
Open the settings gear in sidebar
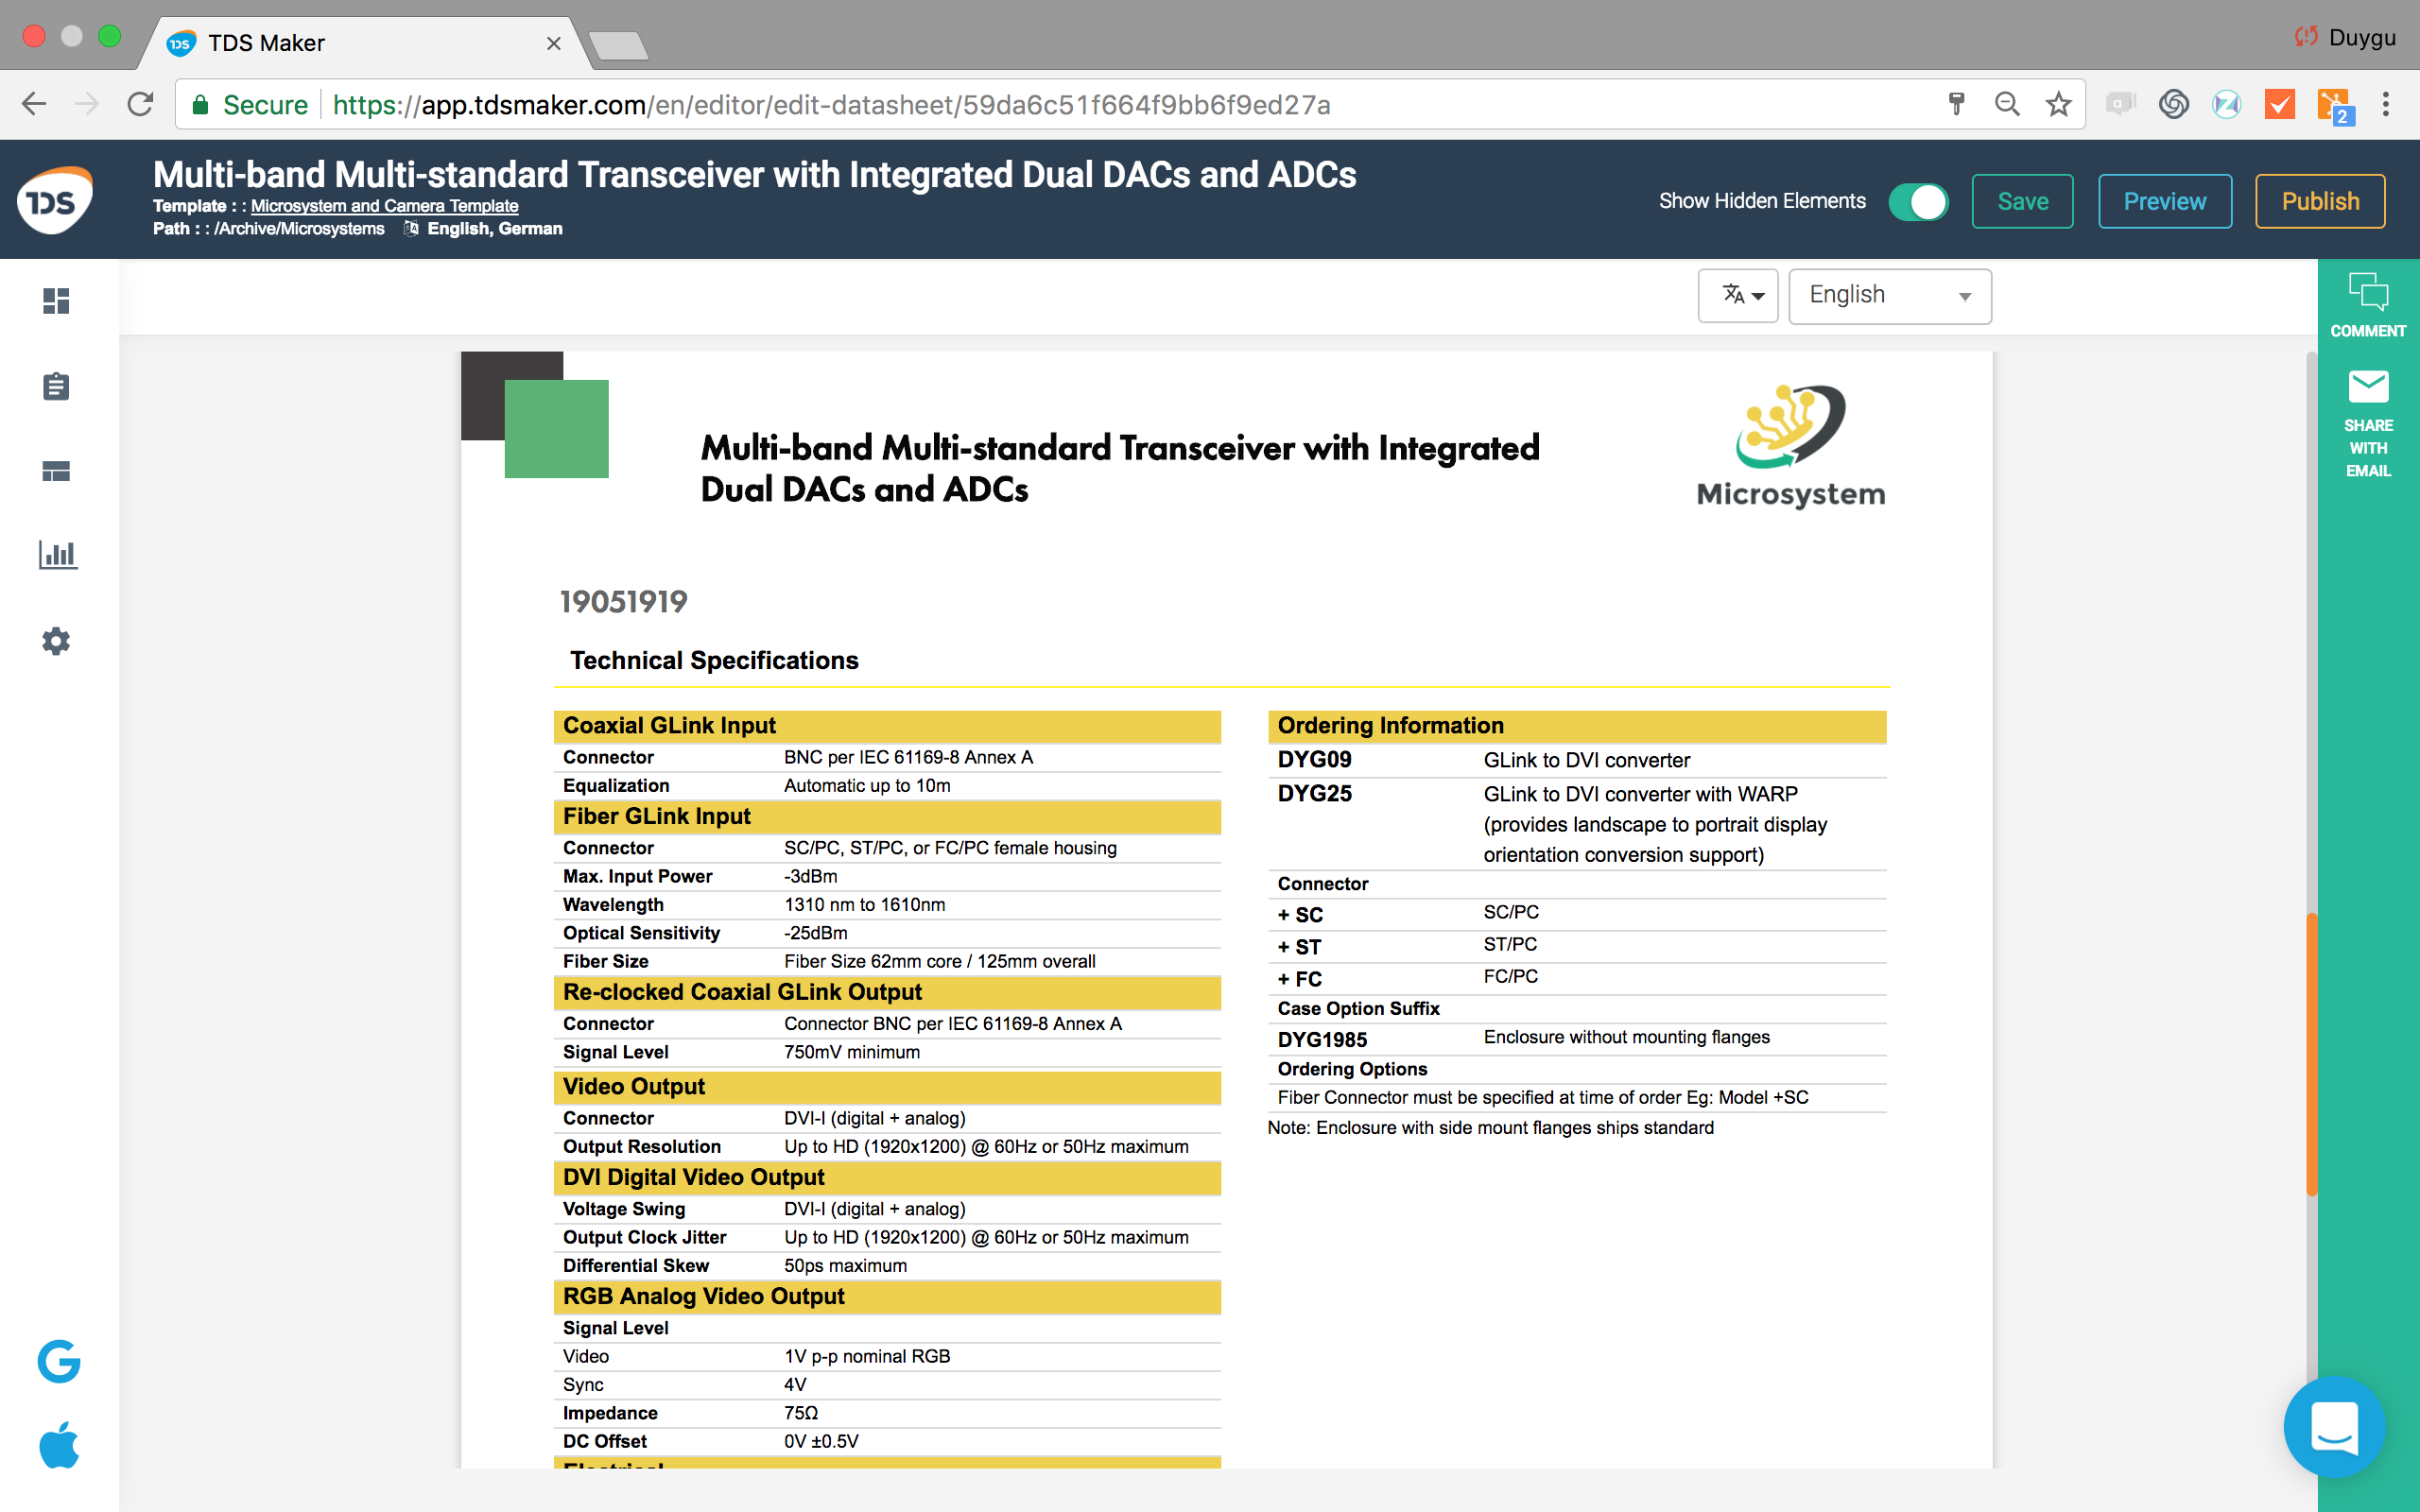coord(56,641)
